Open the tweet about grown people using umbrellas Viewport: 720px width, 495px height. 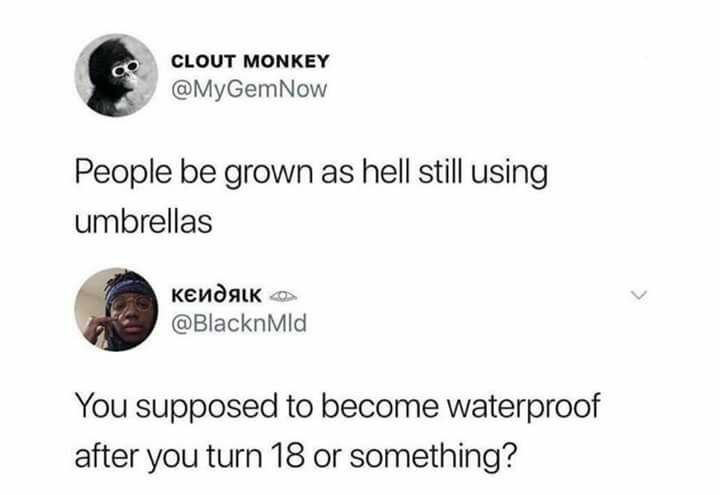click(x=311, y=197)
